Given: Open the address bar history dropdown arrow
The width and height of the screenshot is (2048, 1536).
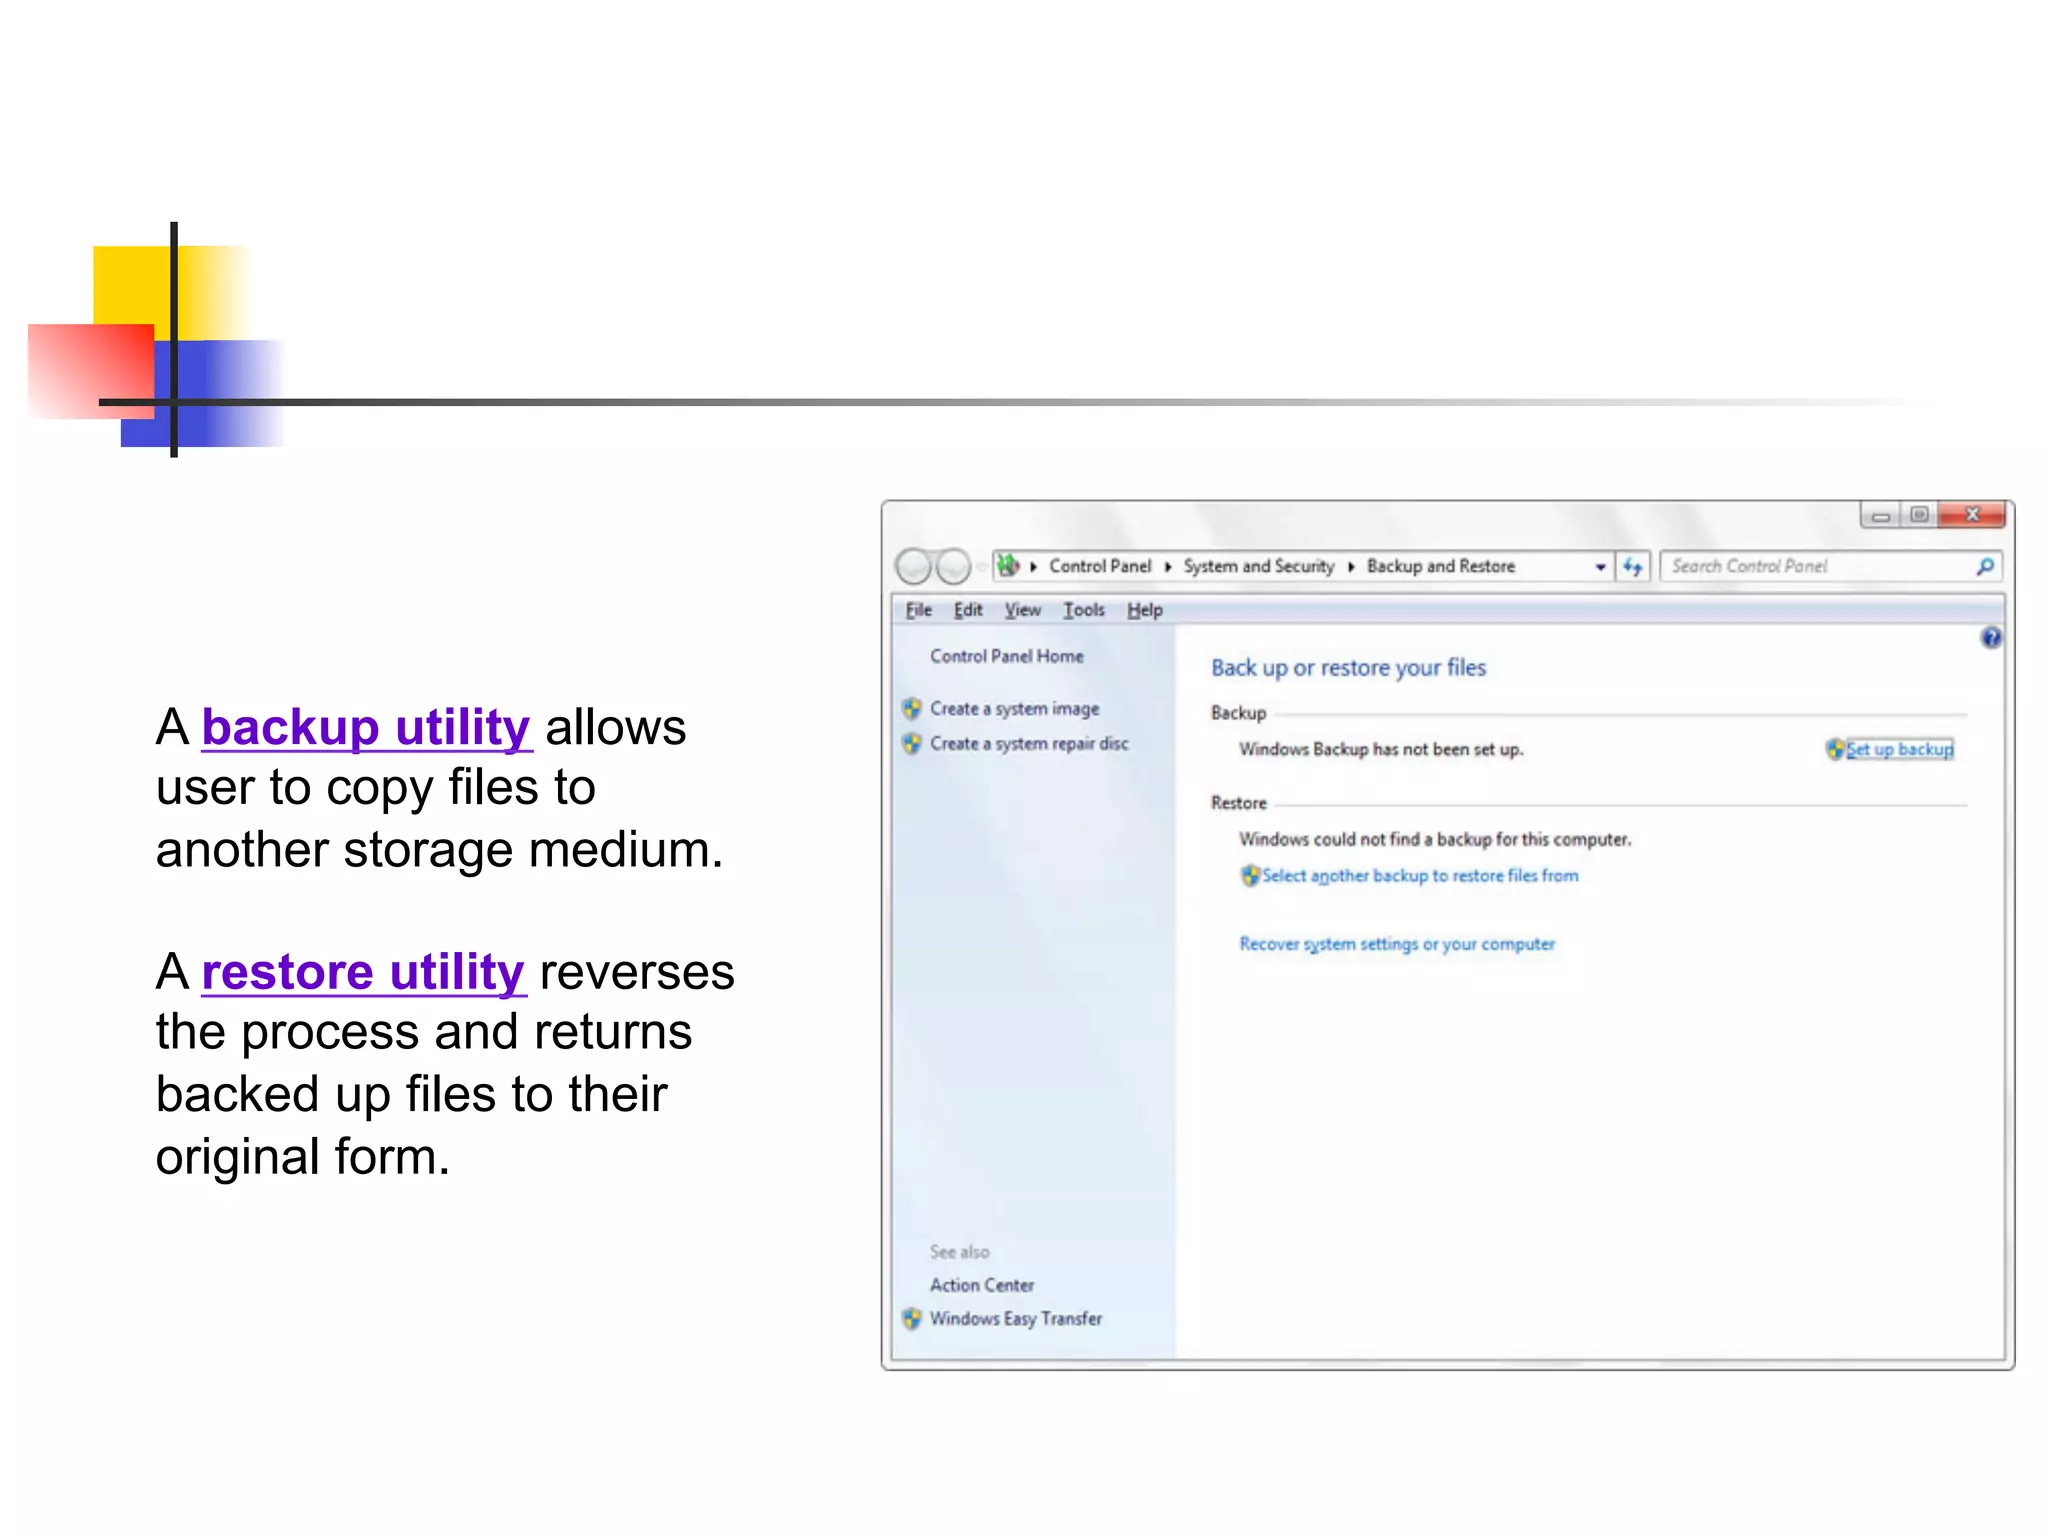Looking at the screenshot, I should coord(1601,567).
